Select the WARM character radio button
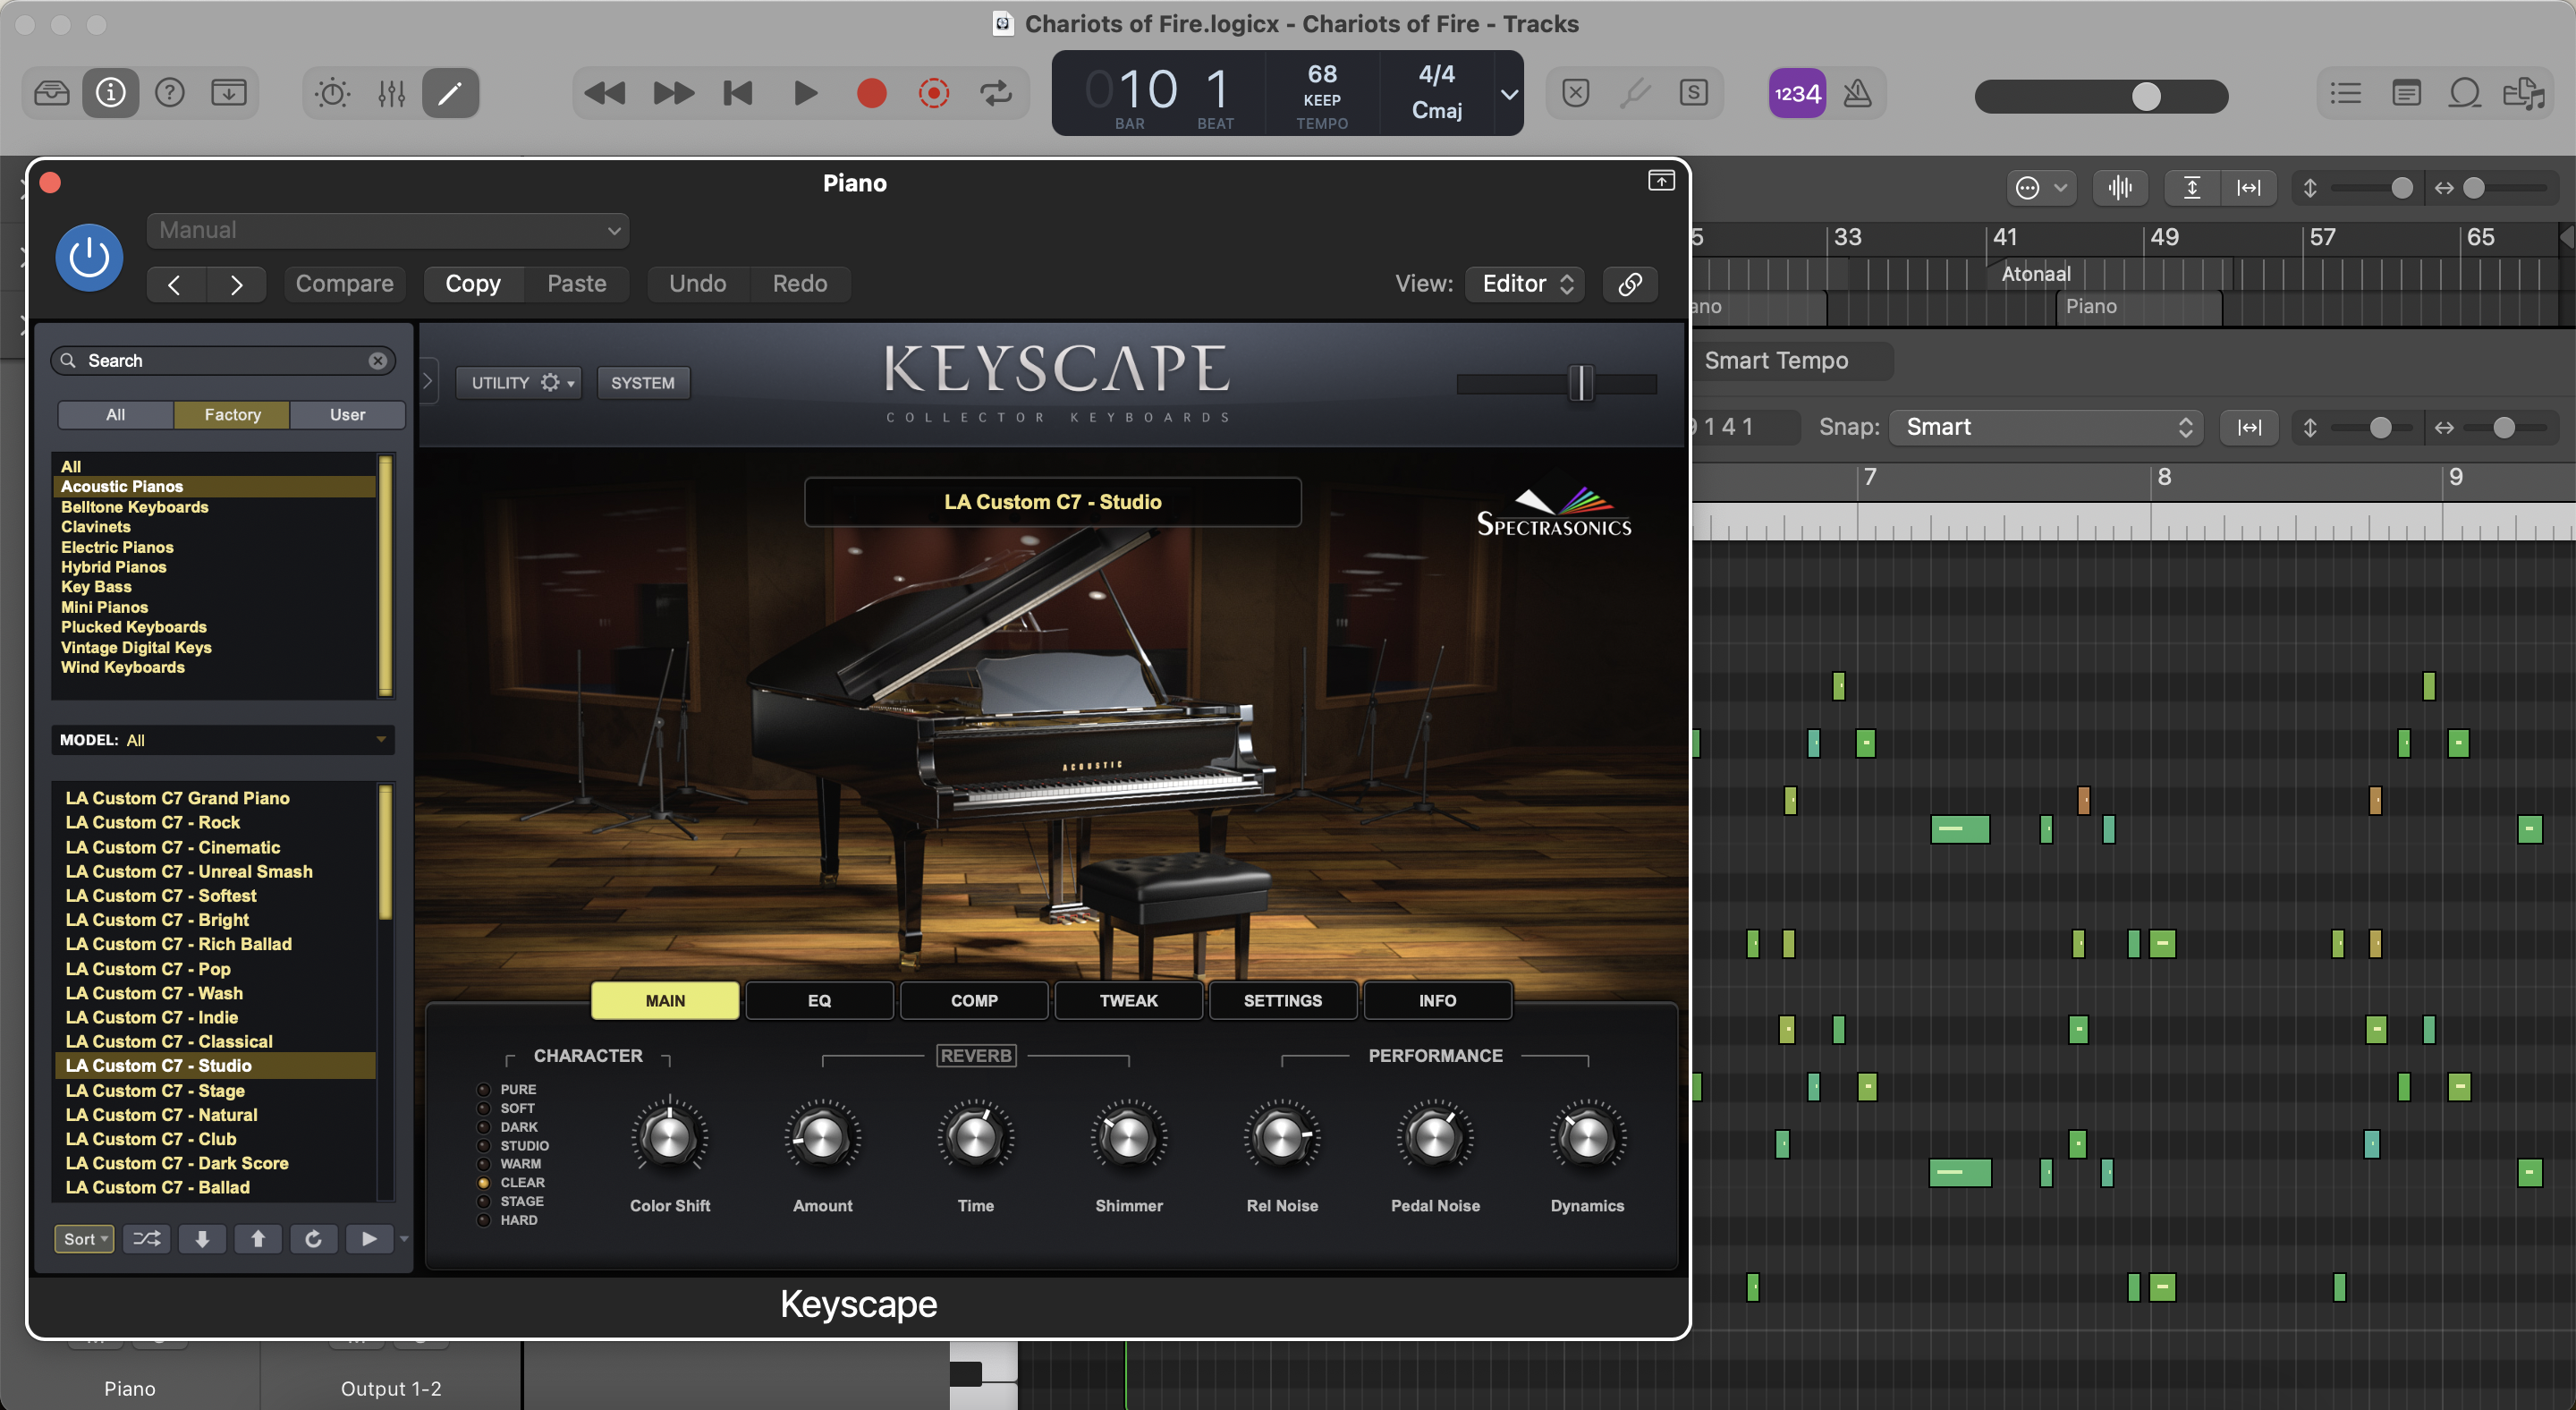The height and width of the screenshot is (1410, 2576). [484, 1164]
